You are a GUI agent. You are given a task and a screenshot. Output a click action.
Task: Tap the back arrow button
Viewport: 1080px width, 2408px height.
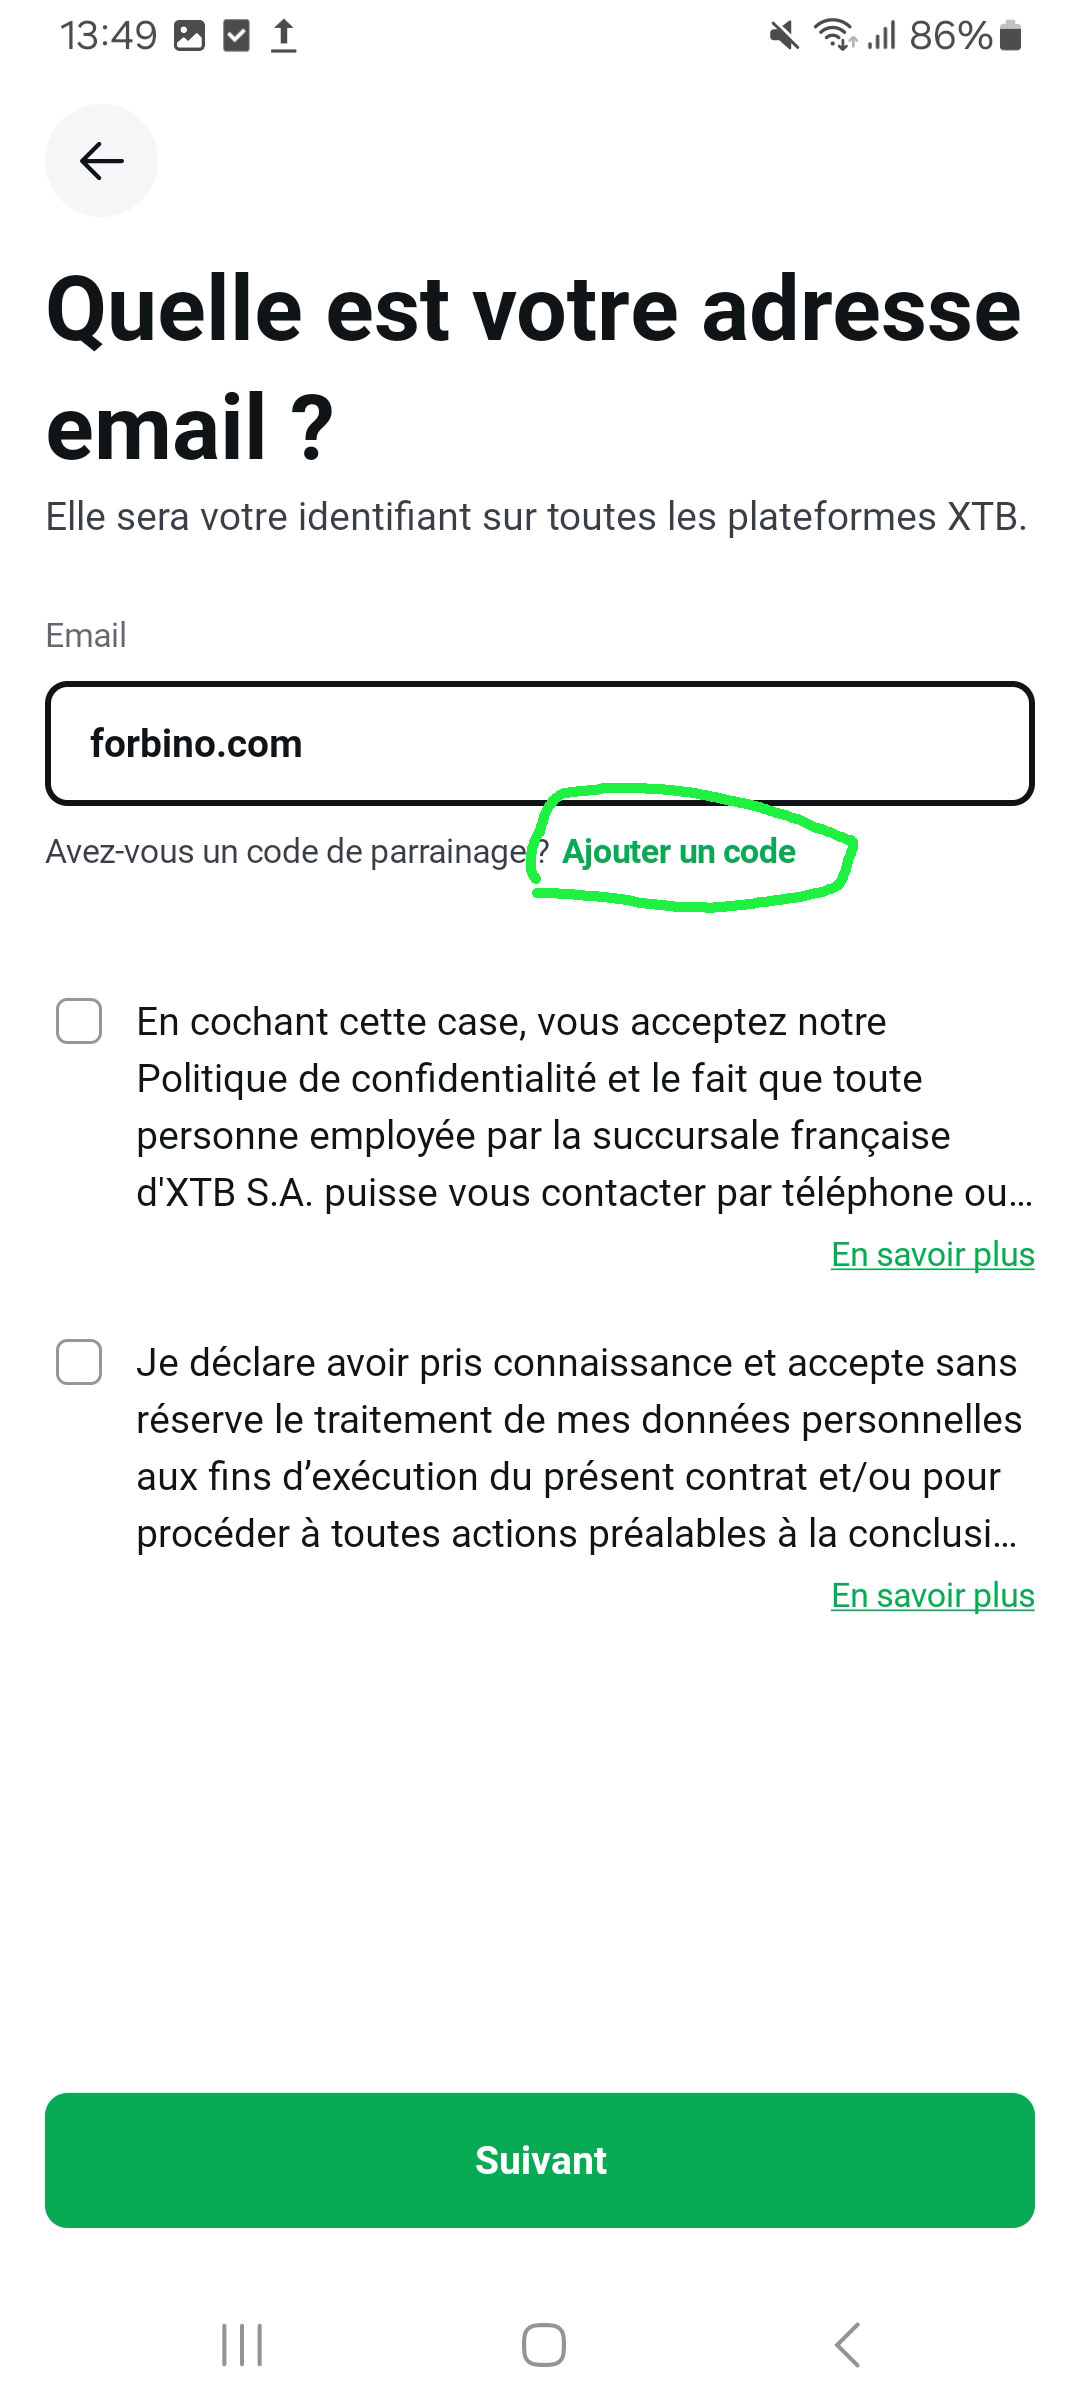101,160
